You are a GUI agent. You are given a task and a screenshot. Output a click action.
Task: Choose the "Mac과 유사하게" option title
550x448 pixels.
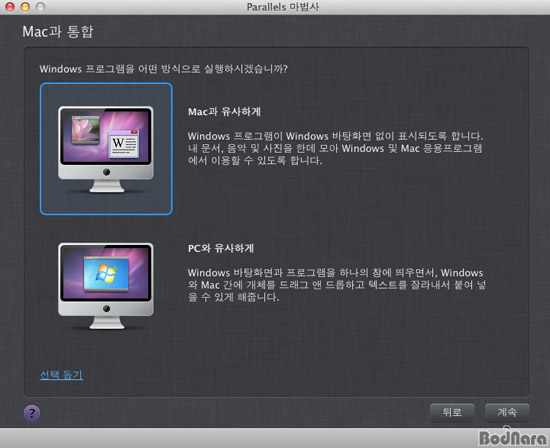224,112
